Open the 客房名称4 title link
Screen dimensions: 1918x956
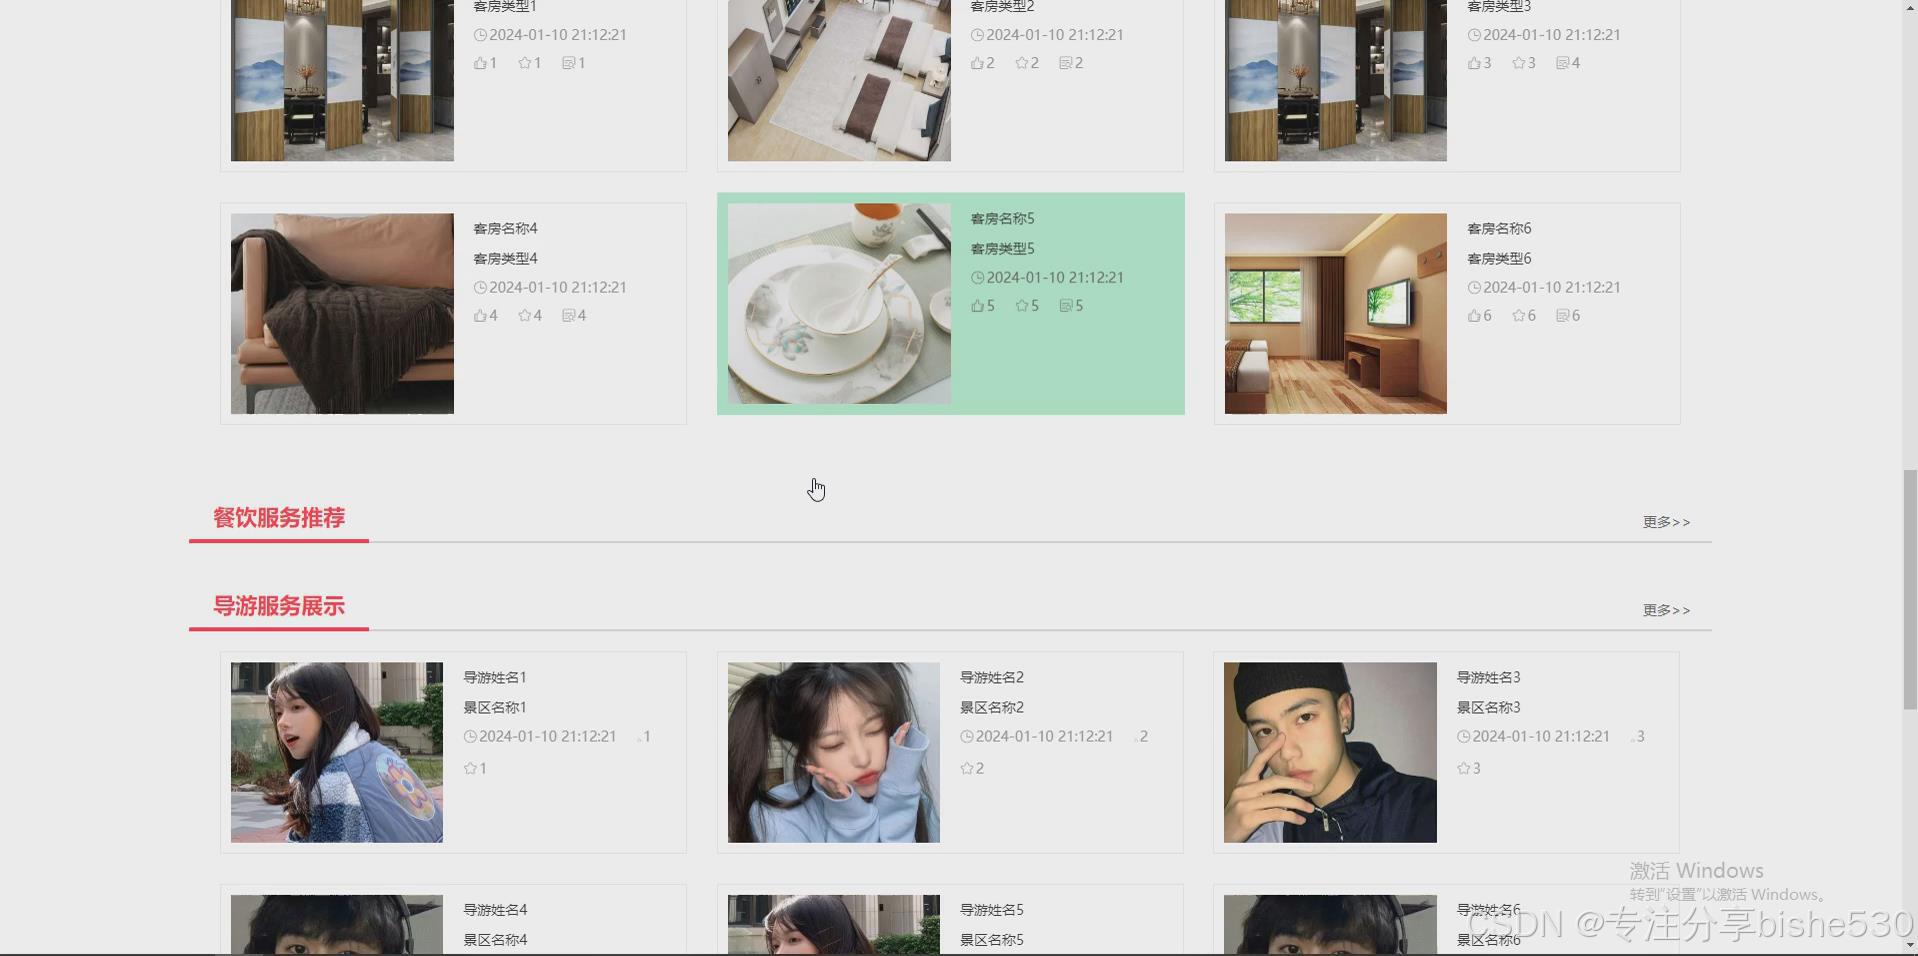(x=505, y=229)
